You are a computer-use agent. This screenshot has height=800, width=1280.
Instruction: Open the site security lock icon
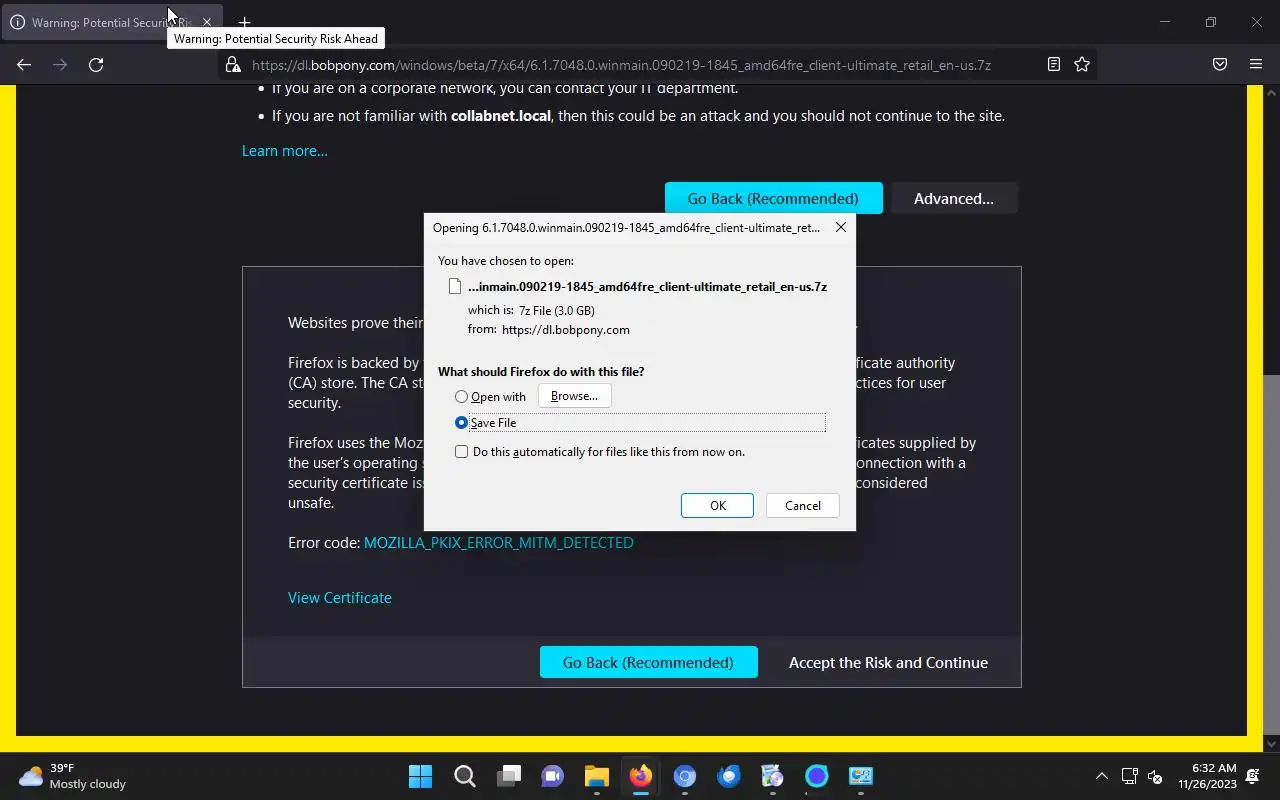(x=233, y=64)
